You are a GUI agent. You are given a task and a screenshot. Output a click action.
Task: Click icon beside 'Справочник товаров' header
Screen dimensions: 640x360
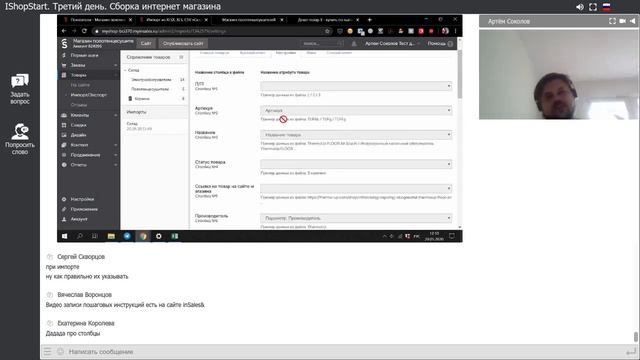(x=181, y=57)
